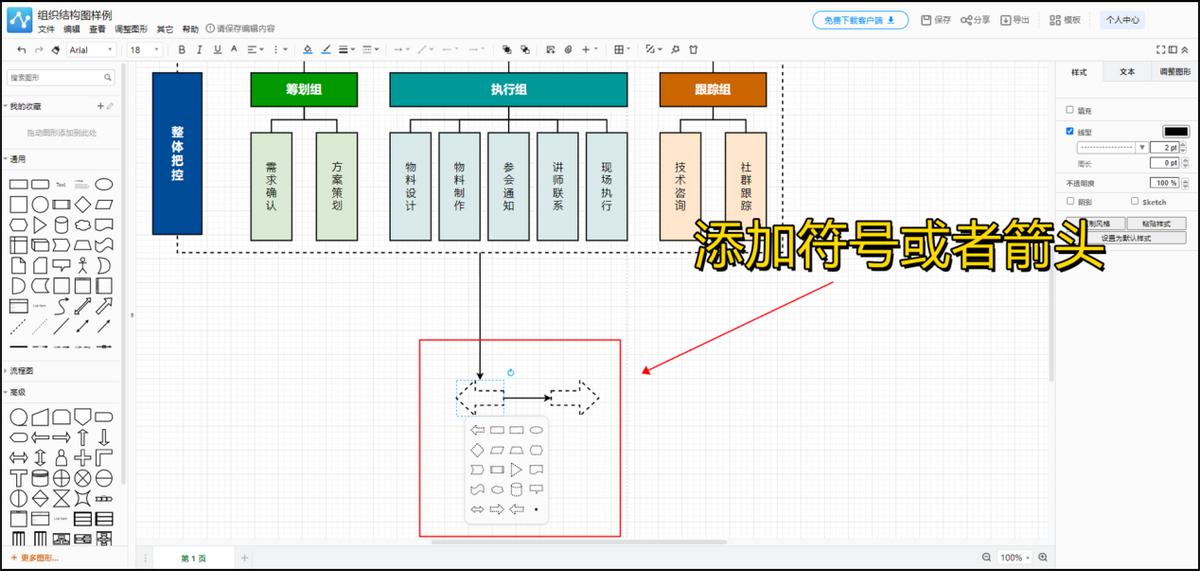Click the 保存 save button
The image size is (1200, 571).
click(936, 20)
